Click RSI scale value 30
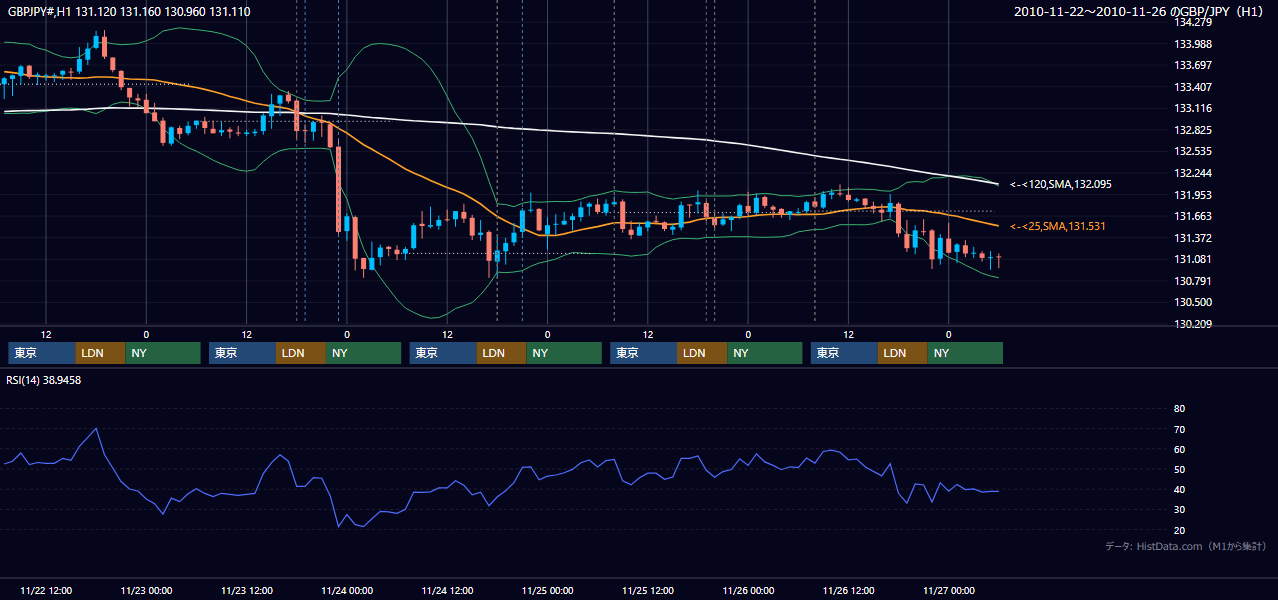 coord(1179,510)
